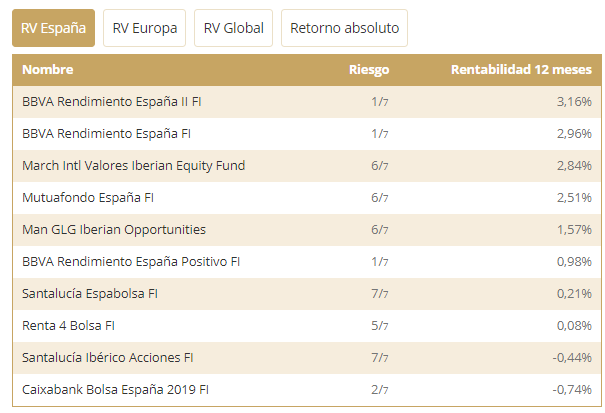Open the RV Global tab

coord(234,28)
